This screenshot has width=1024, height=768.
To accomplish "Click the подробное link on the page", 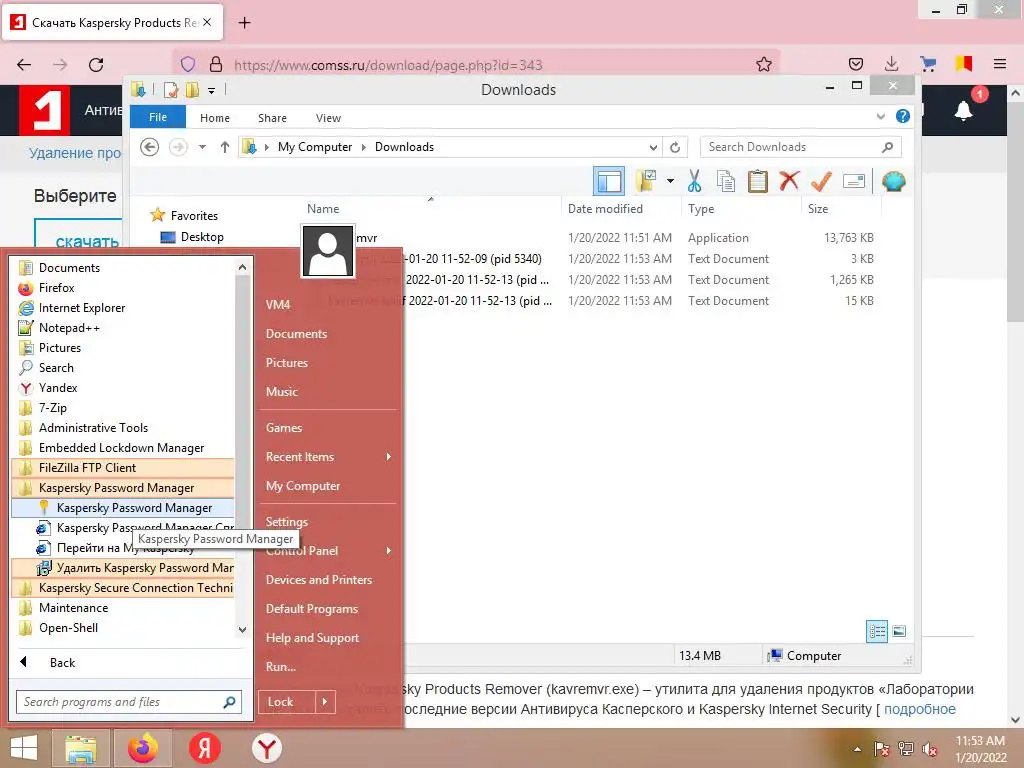I will [920, 709].
